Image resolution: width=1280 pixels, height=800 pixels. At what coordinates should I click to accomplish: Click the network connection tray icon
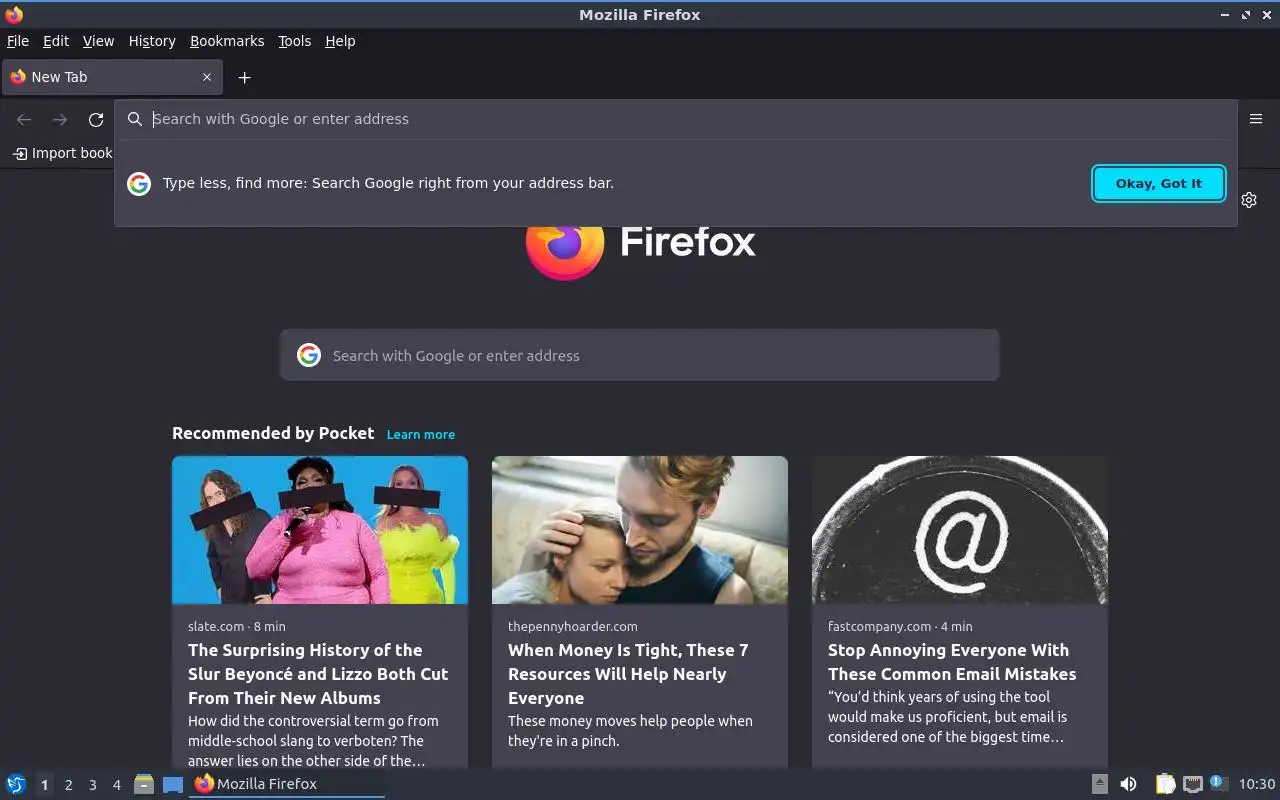[1192, 784]
